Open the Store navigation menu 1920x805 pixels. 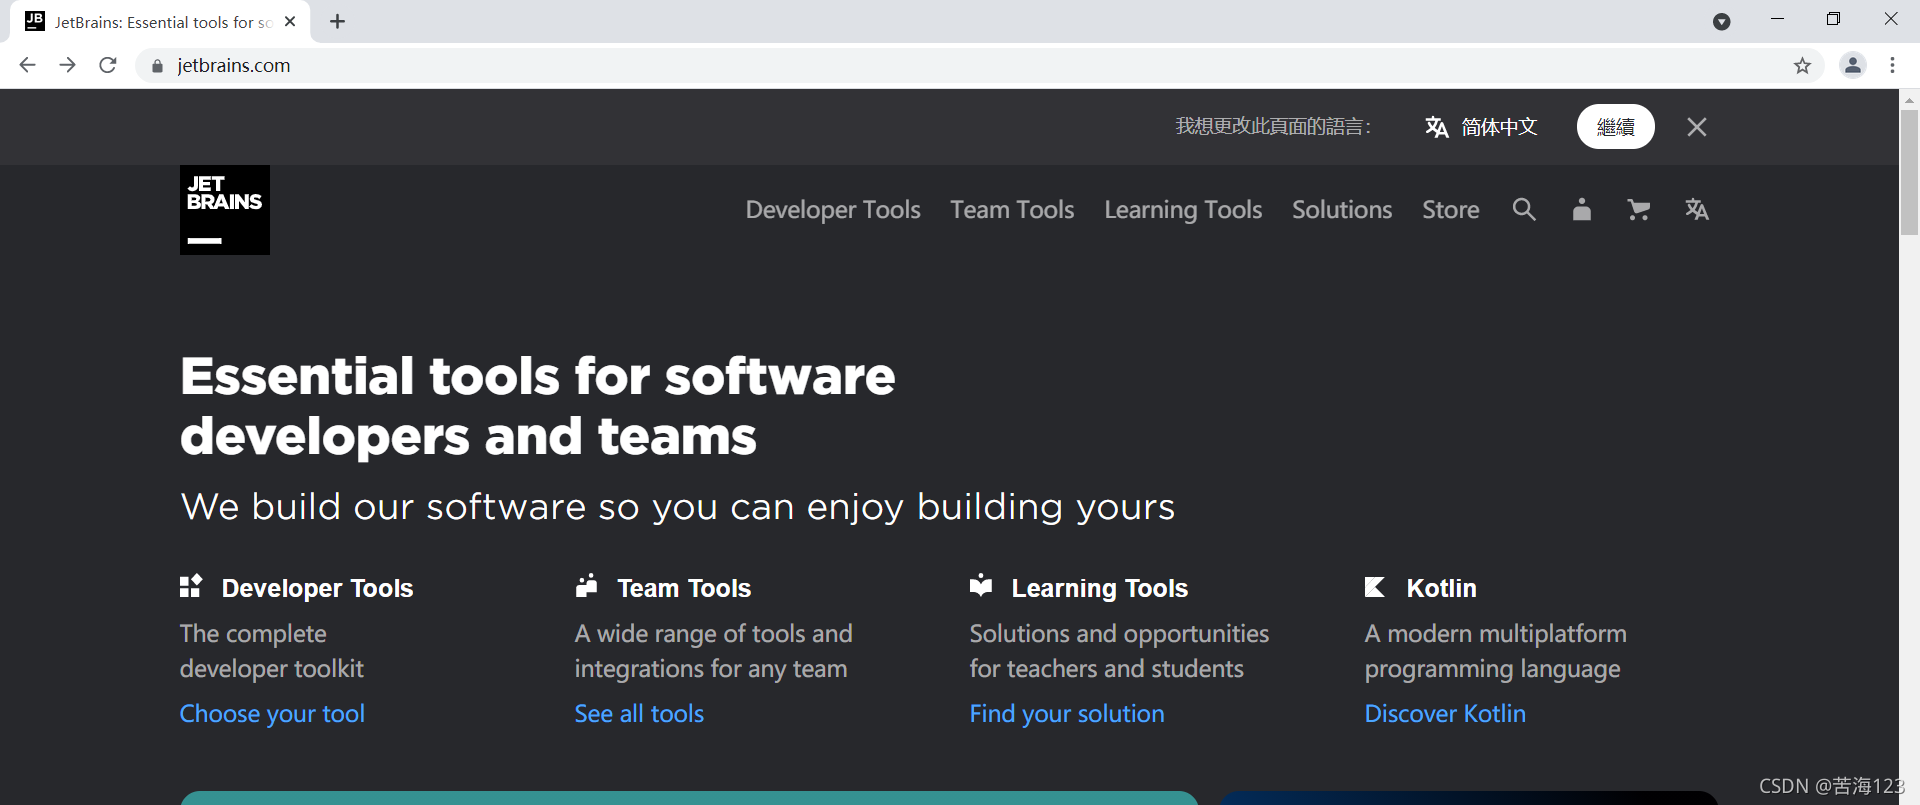coord(1451,210)
